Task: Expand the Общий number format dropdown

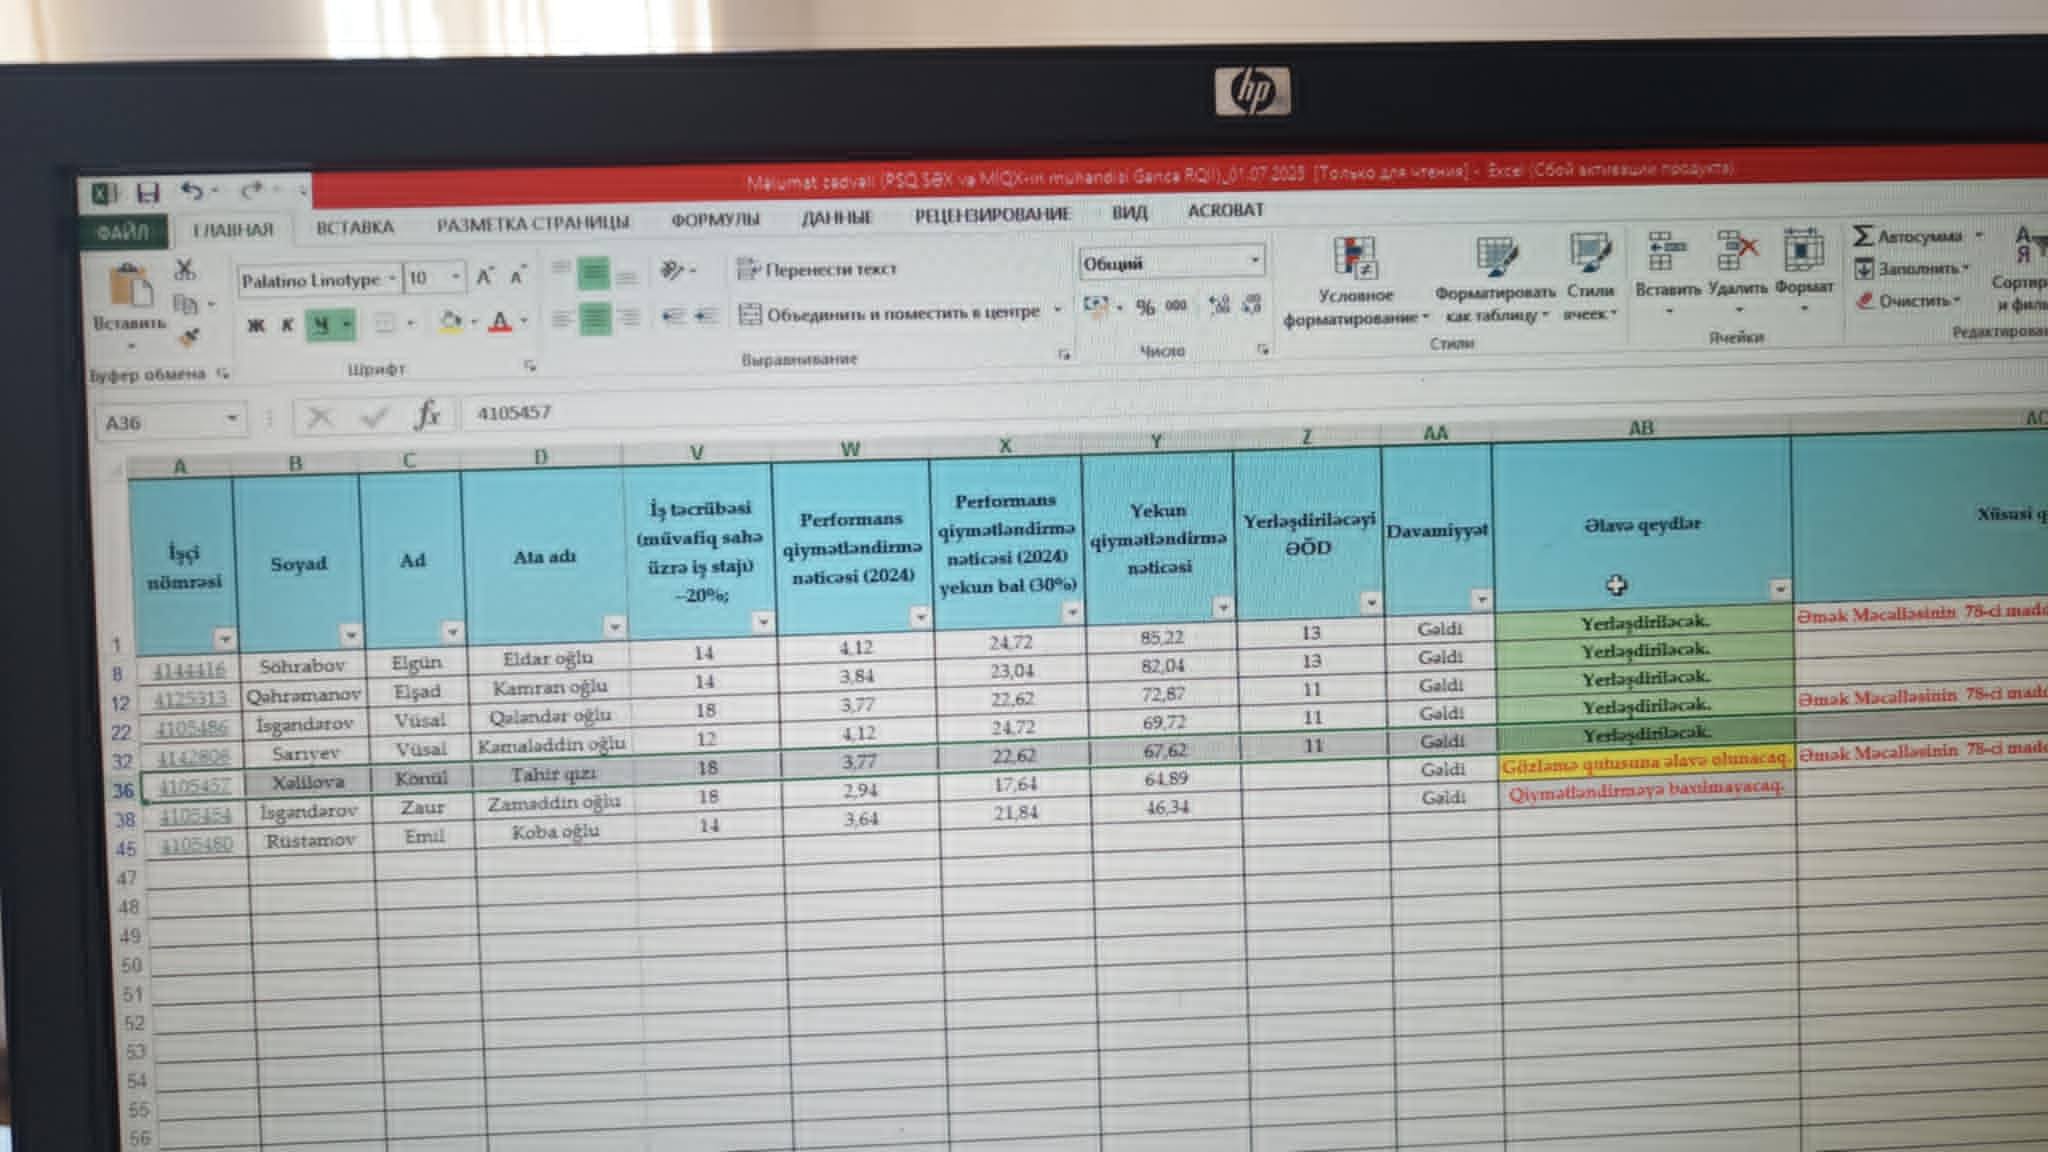Action: pos(1254,261)
